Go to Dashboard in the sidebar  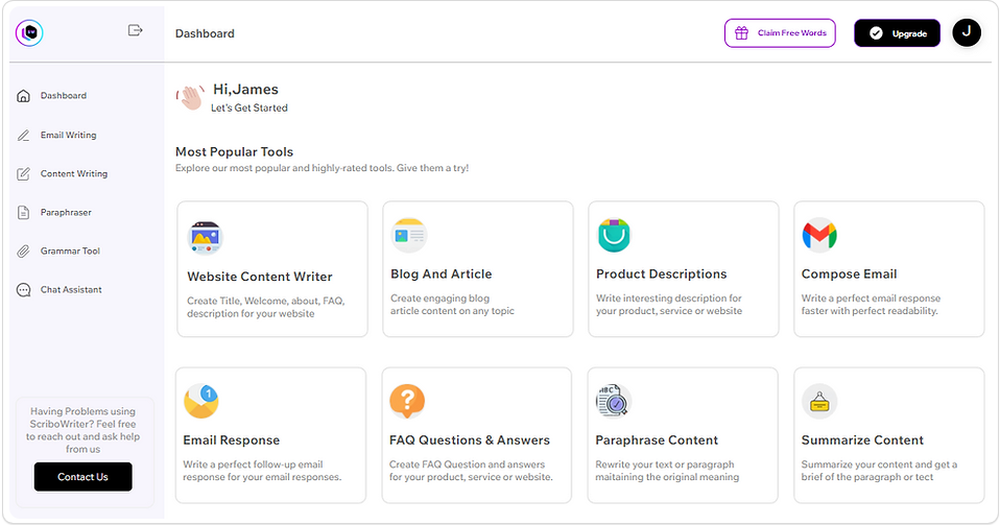pyautogui.click(x=63, y=96)
